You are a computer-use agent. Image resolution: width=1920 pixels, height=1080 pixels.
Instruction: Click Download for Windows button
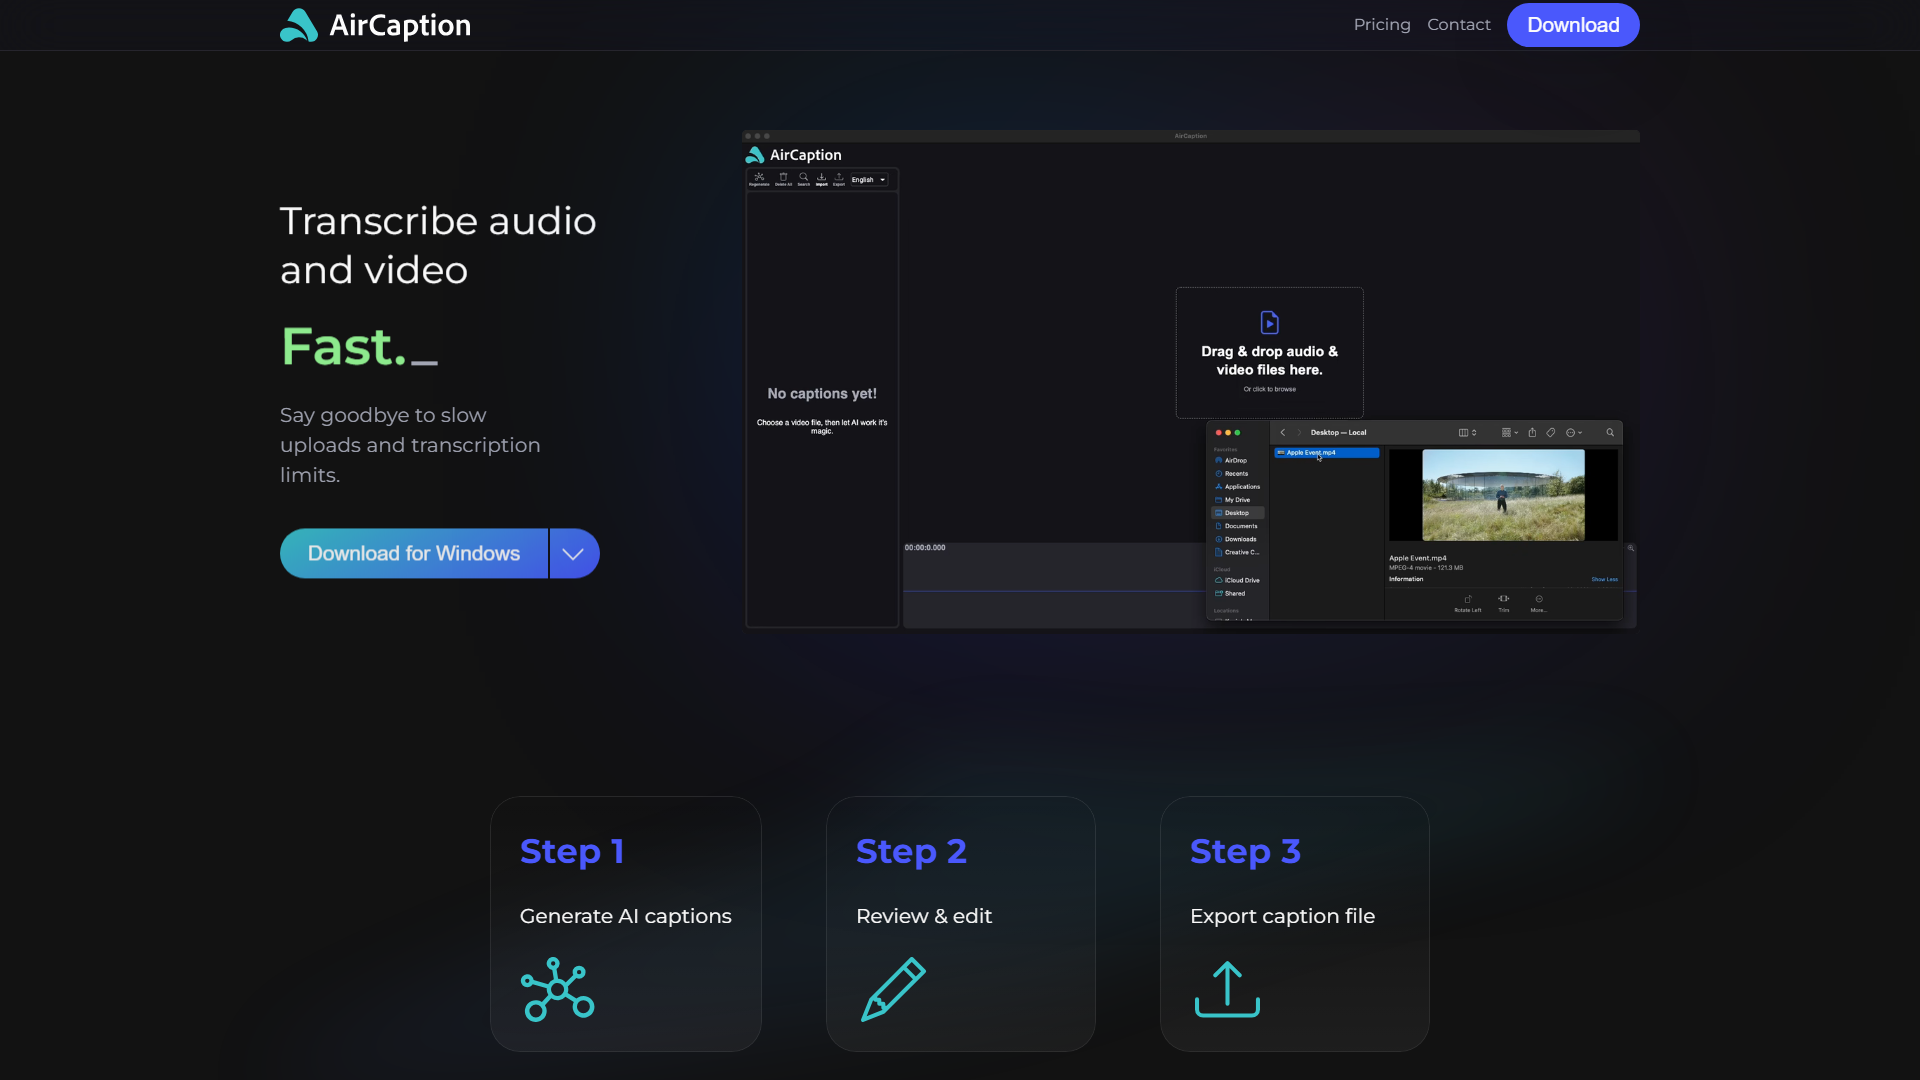click(414, 554)
